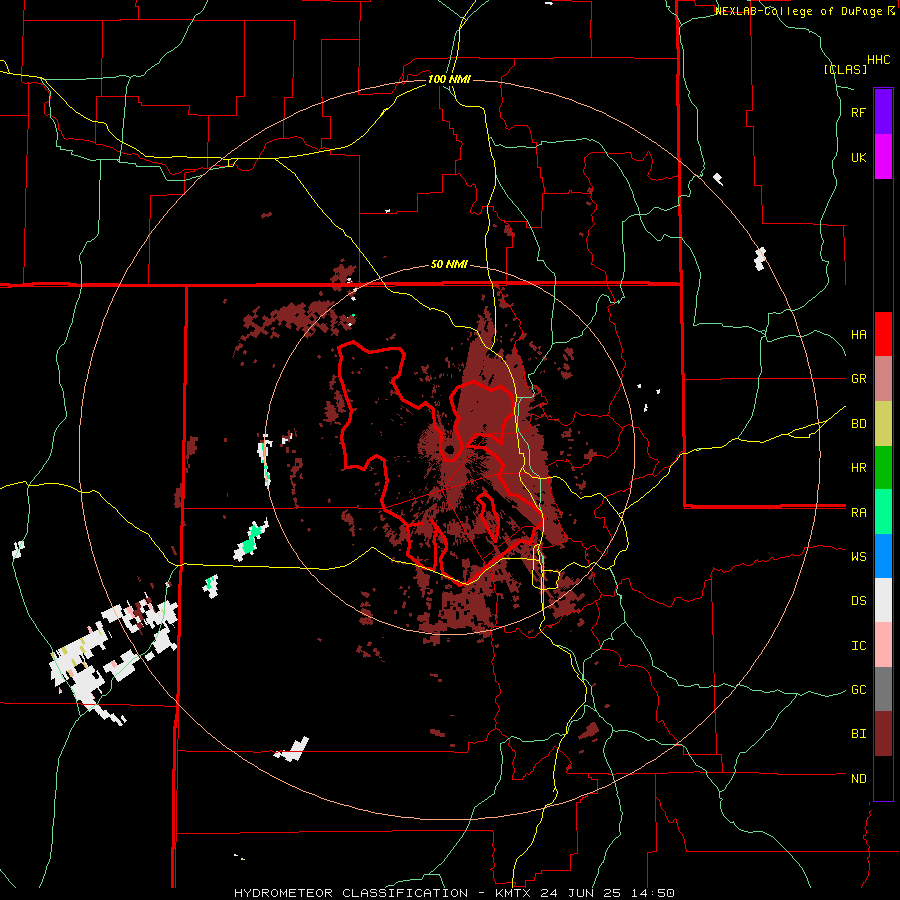Click the ND legend label
This screenshot has width=900, height=900.
pyautogui.click(x=858, y=779)
